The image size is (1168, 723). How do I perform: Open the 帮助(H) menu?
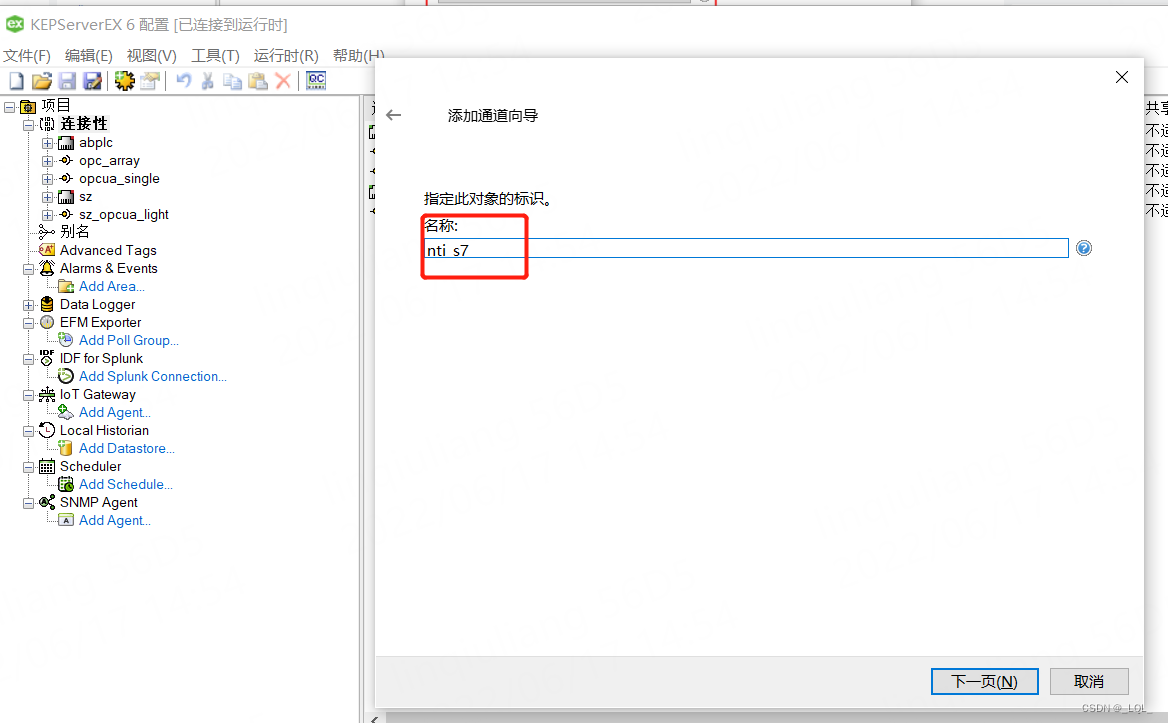point(358,56)
